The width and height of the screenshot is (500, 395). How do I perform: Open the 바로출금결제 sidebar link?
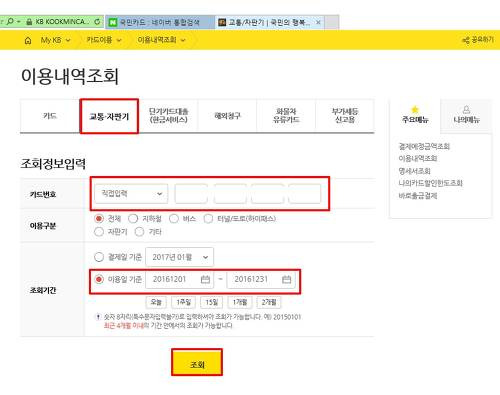(418, 196)
